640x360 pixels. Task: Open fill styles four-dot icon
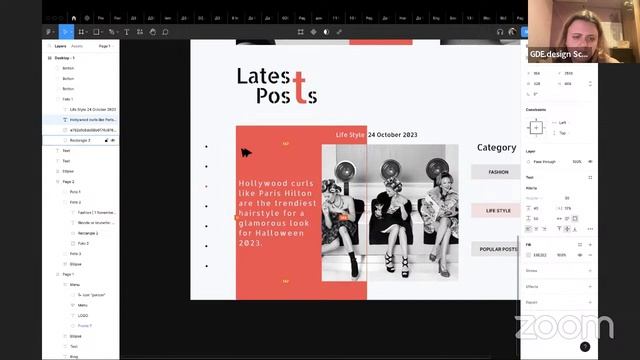[580, 244]
